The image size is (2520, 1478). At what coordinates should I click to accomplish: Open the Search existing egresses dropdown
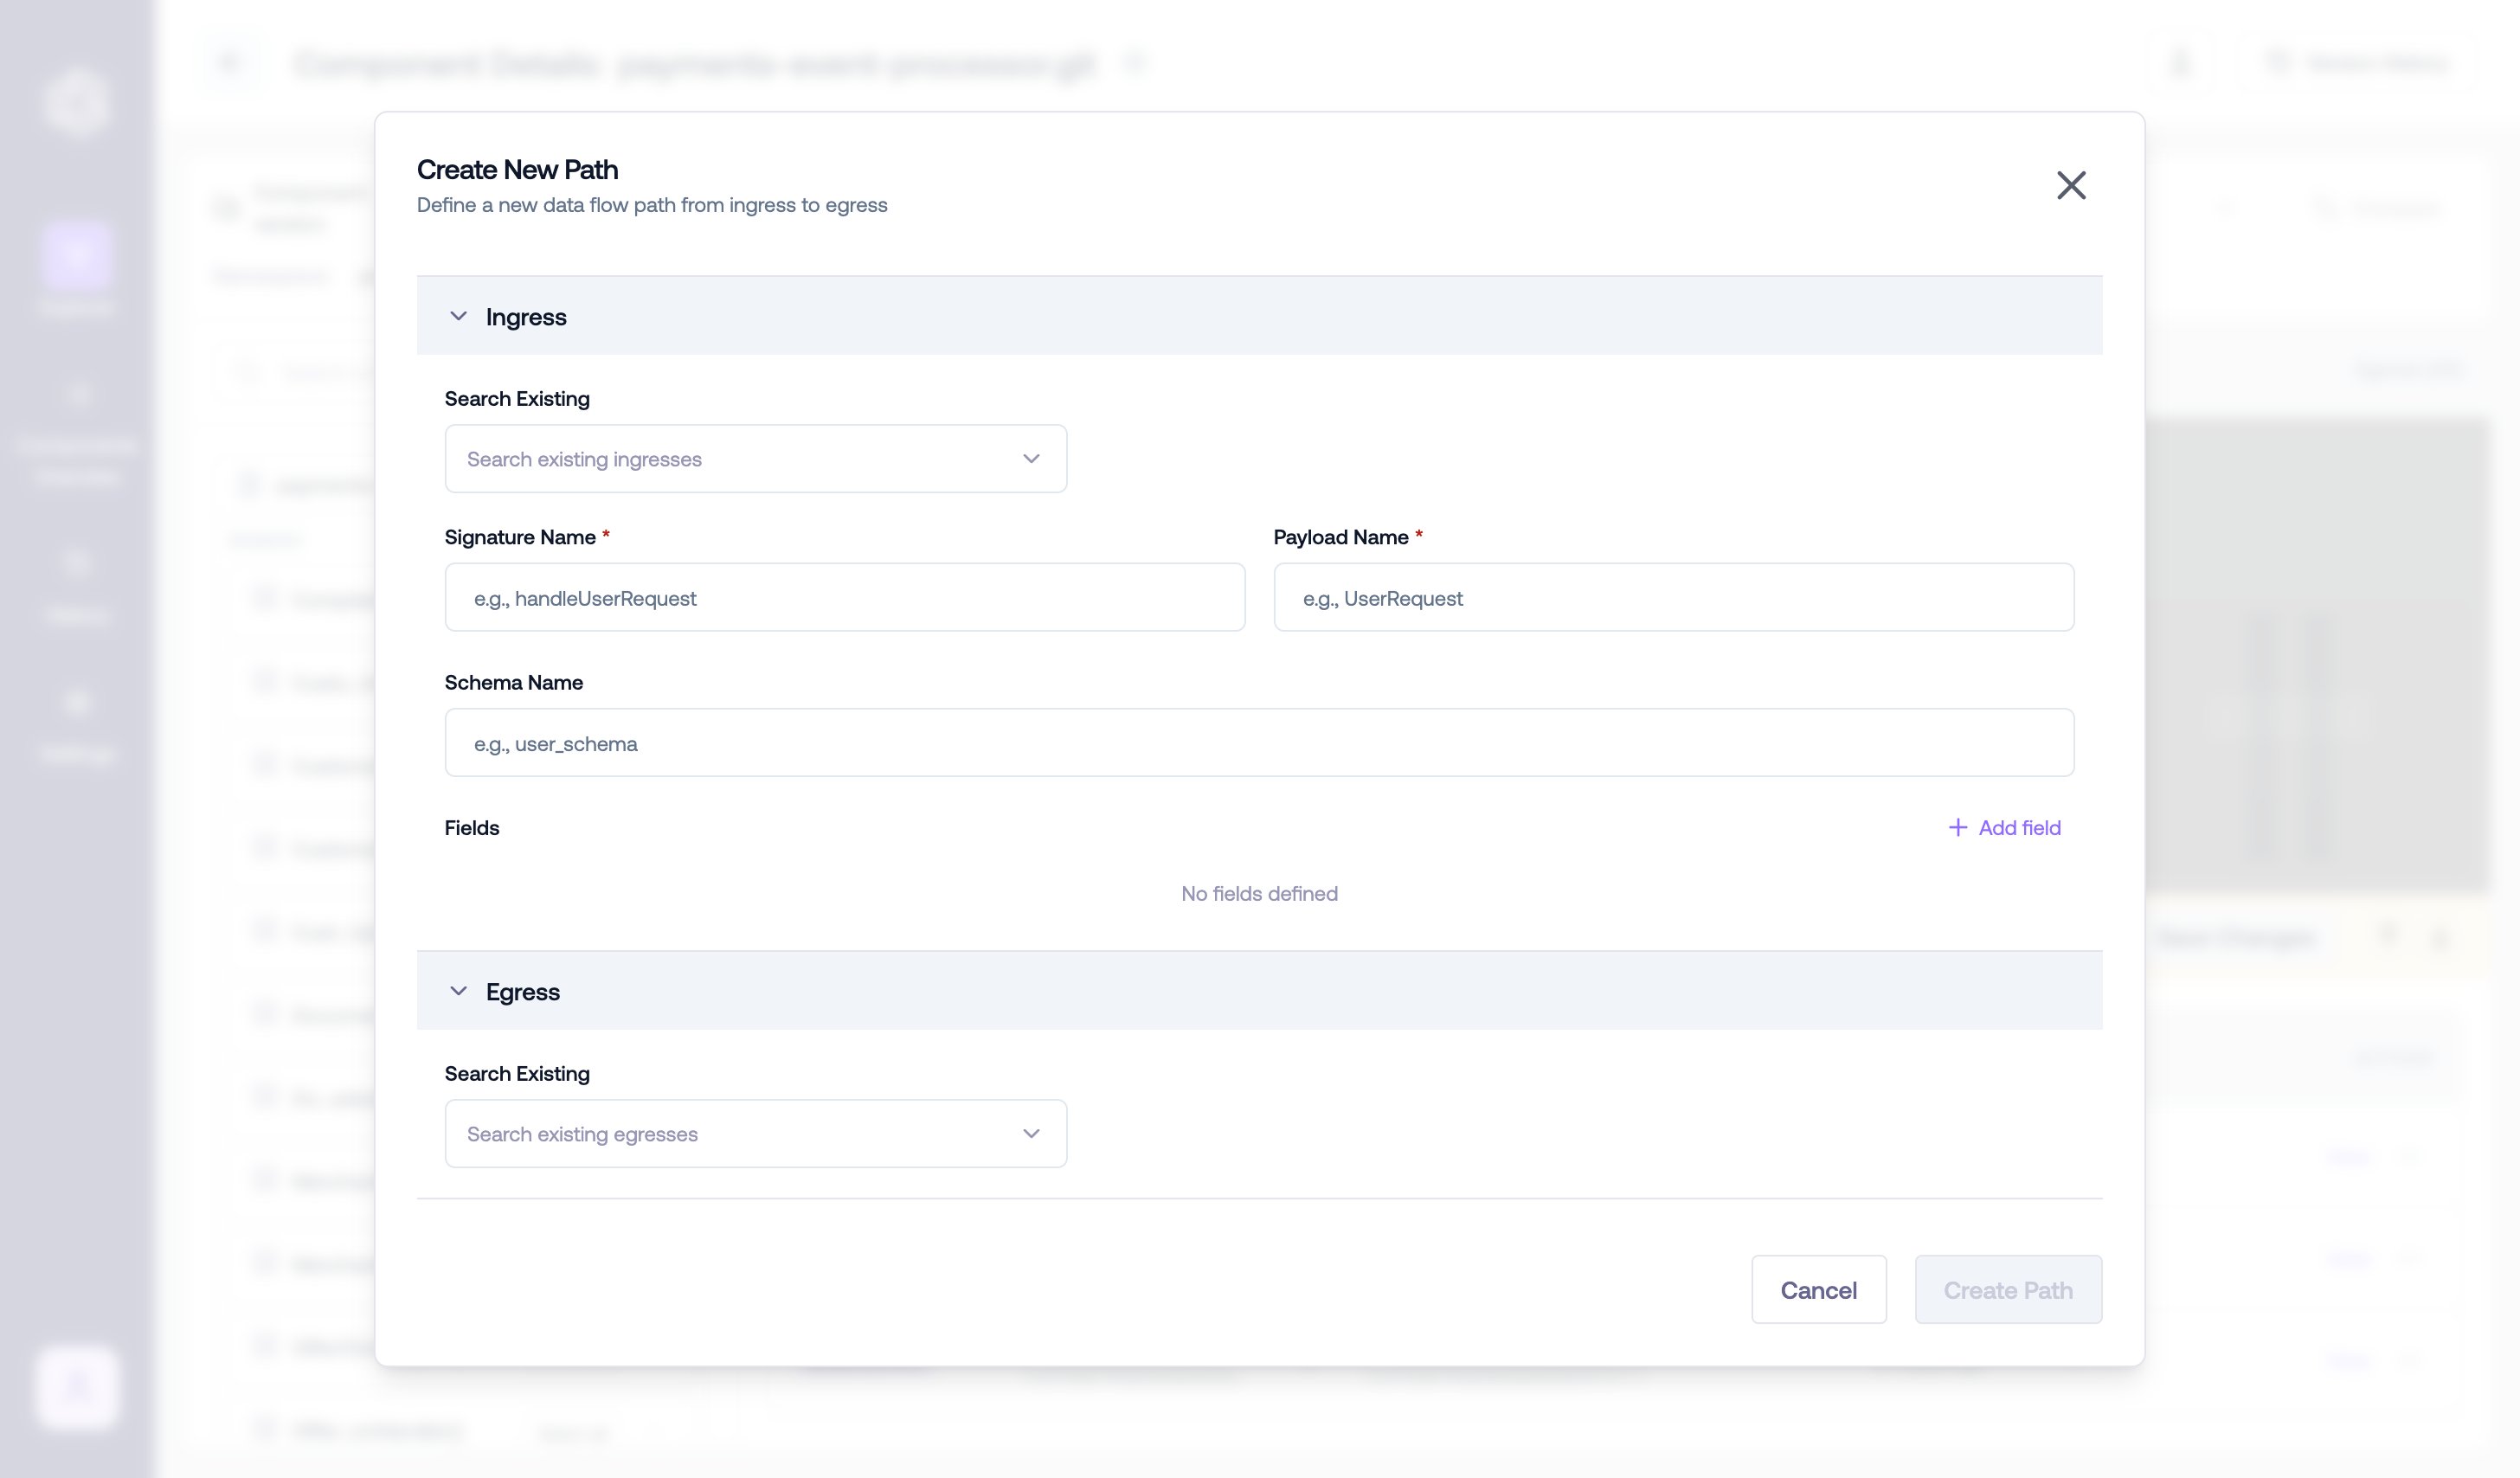(756, 1134)
